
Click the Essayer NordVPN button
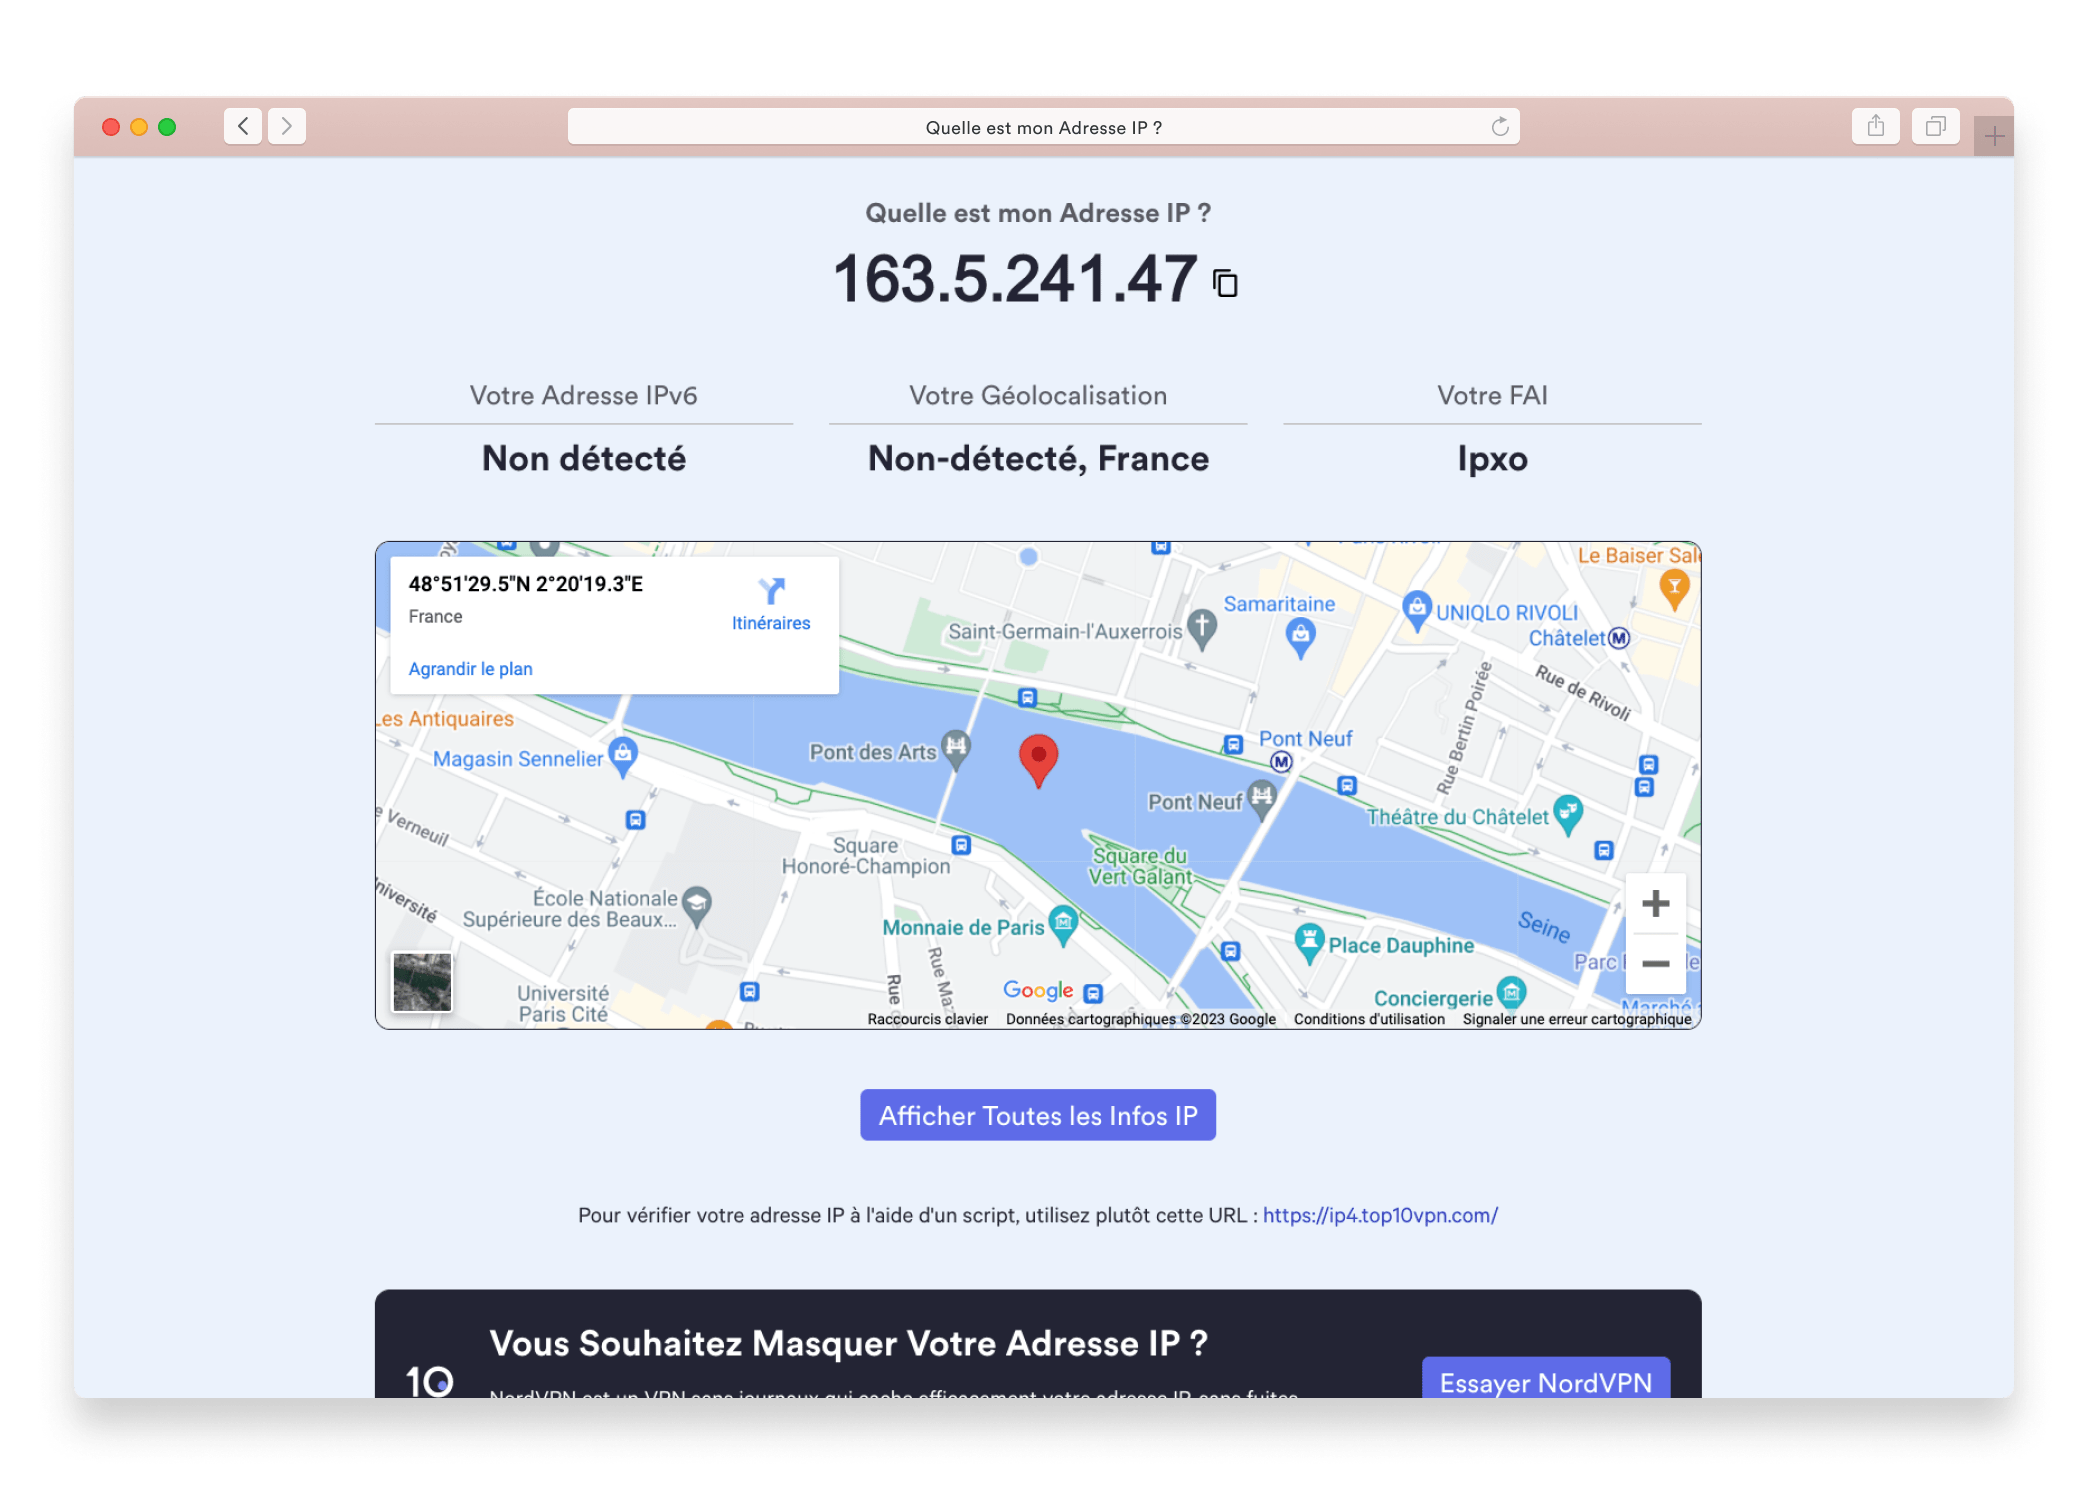click(x=1545, y=1381)
